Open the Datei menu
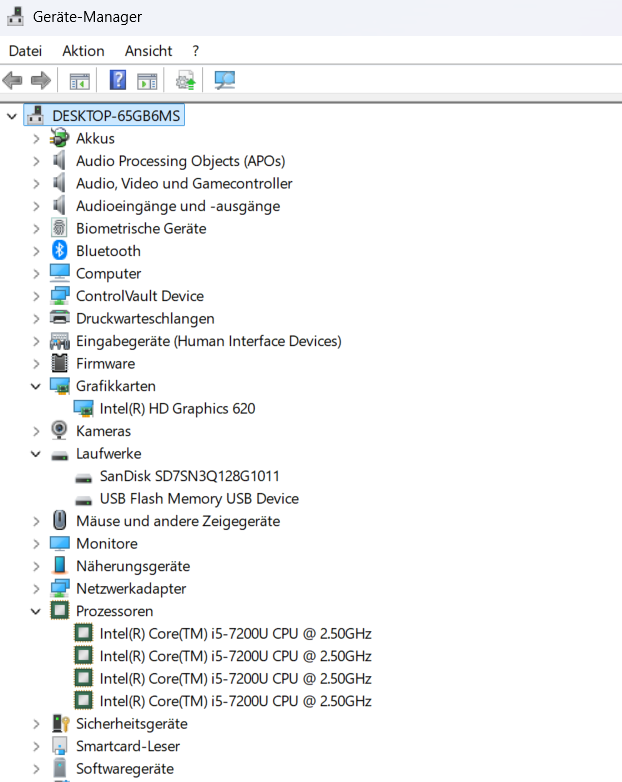The width and height of the screenshot is (622, 782). 25,51
